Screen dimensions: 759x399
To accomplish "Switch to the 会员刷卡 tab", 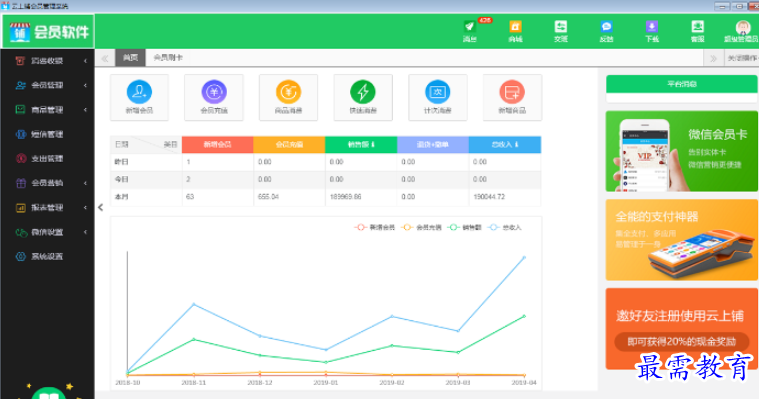I will tap(168, 58).
